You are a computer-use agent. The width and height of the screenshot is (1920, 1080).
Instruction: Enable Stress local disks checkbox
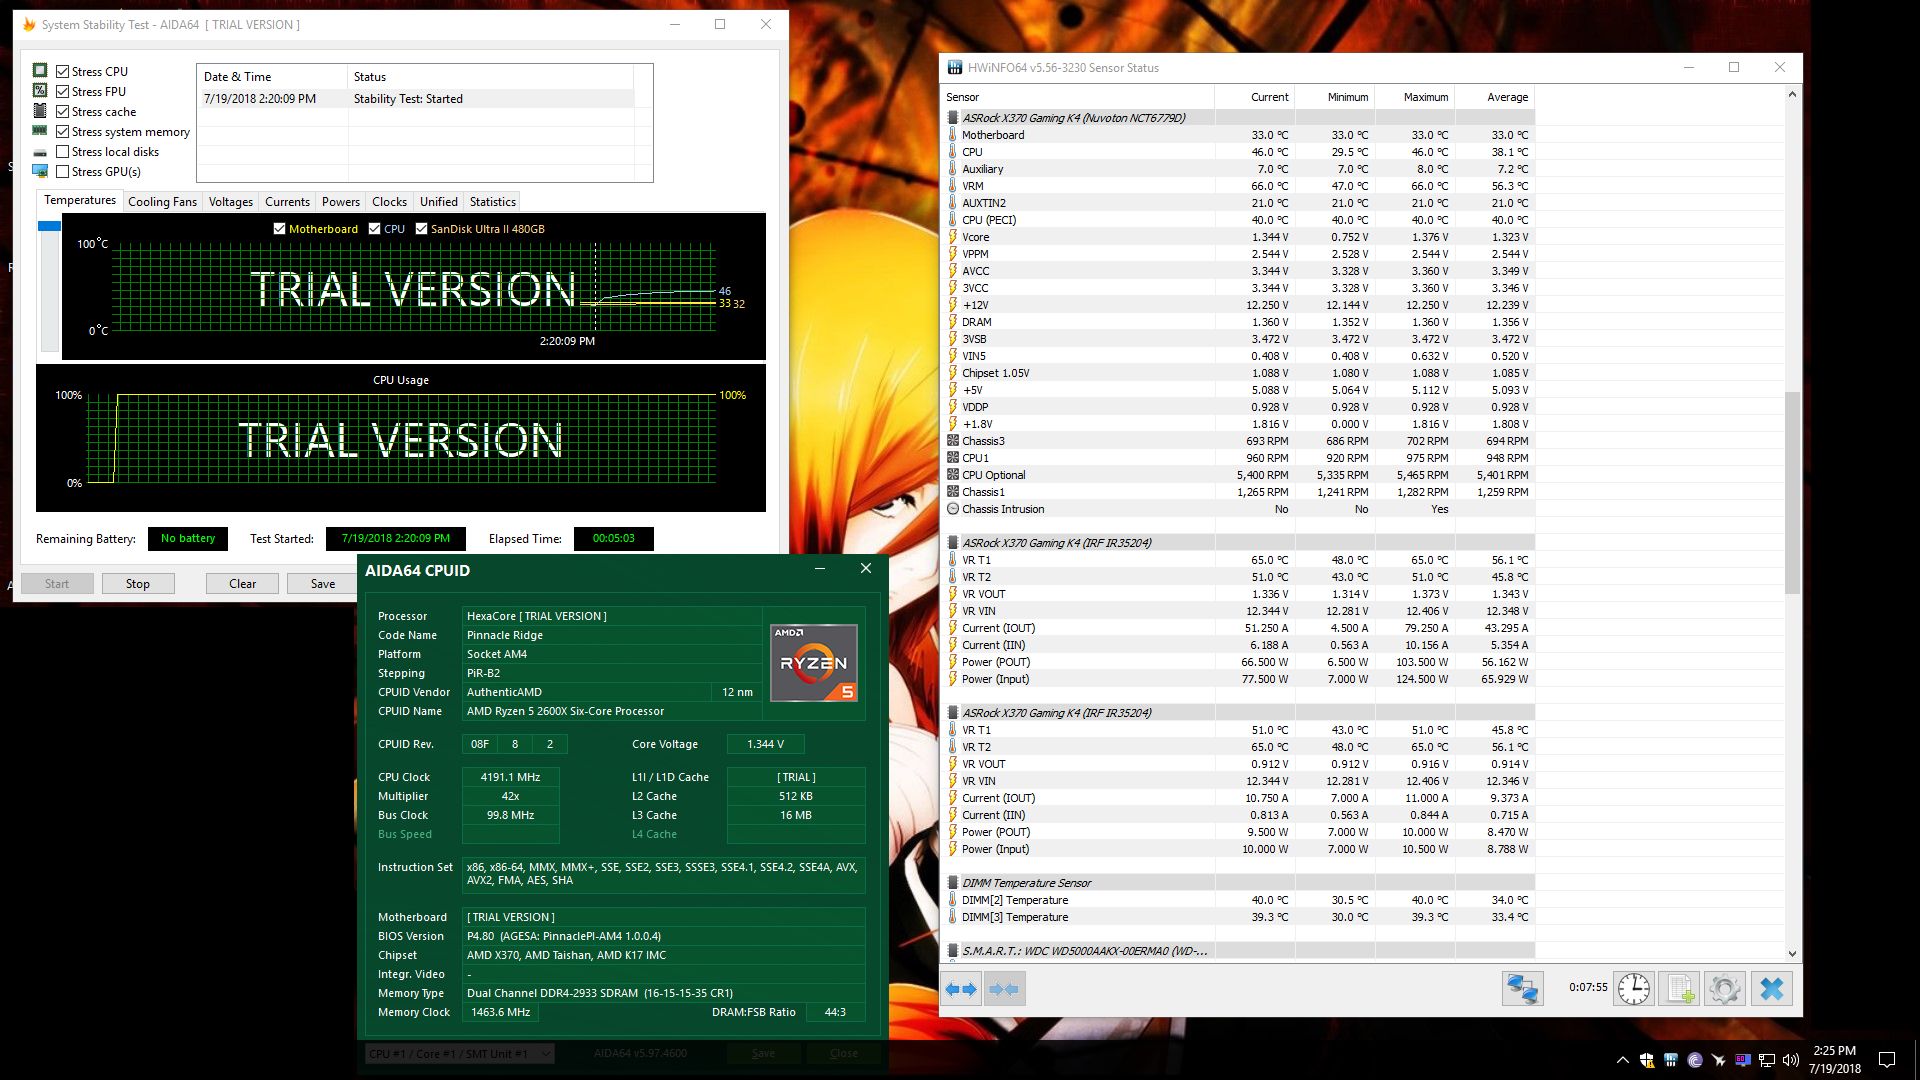(63, 151)
